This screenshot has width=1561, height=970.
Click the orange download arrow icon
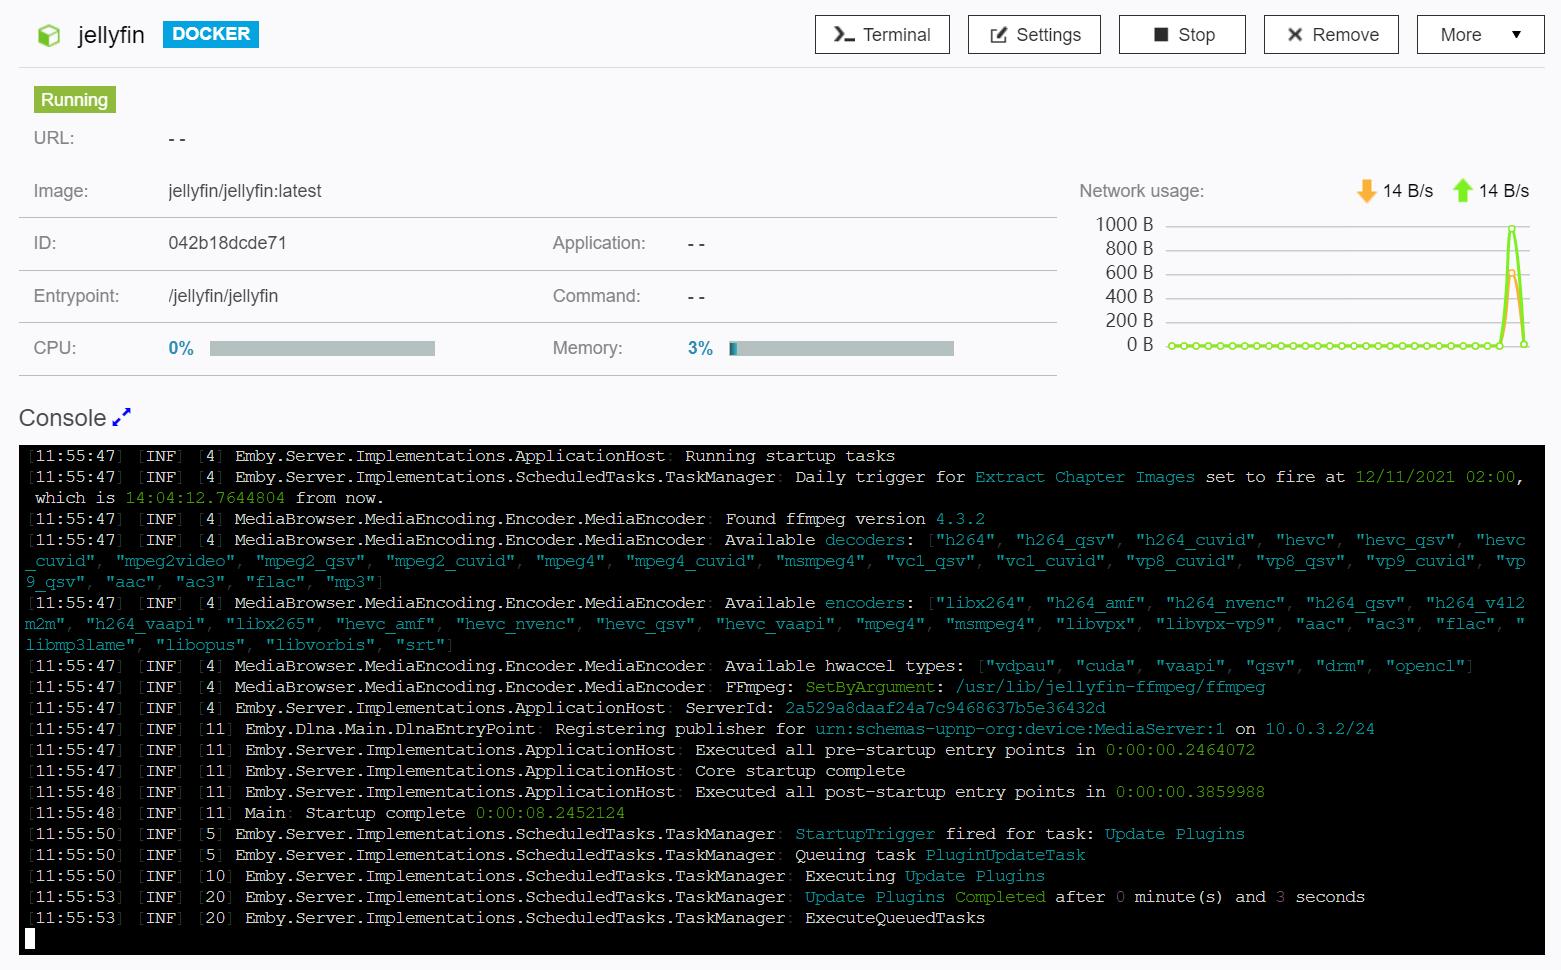[x=1366, y=191]
